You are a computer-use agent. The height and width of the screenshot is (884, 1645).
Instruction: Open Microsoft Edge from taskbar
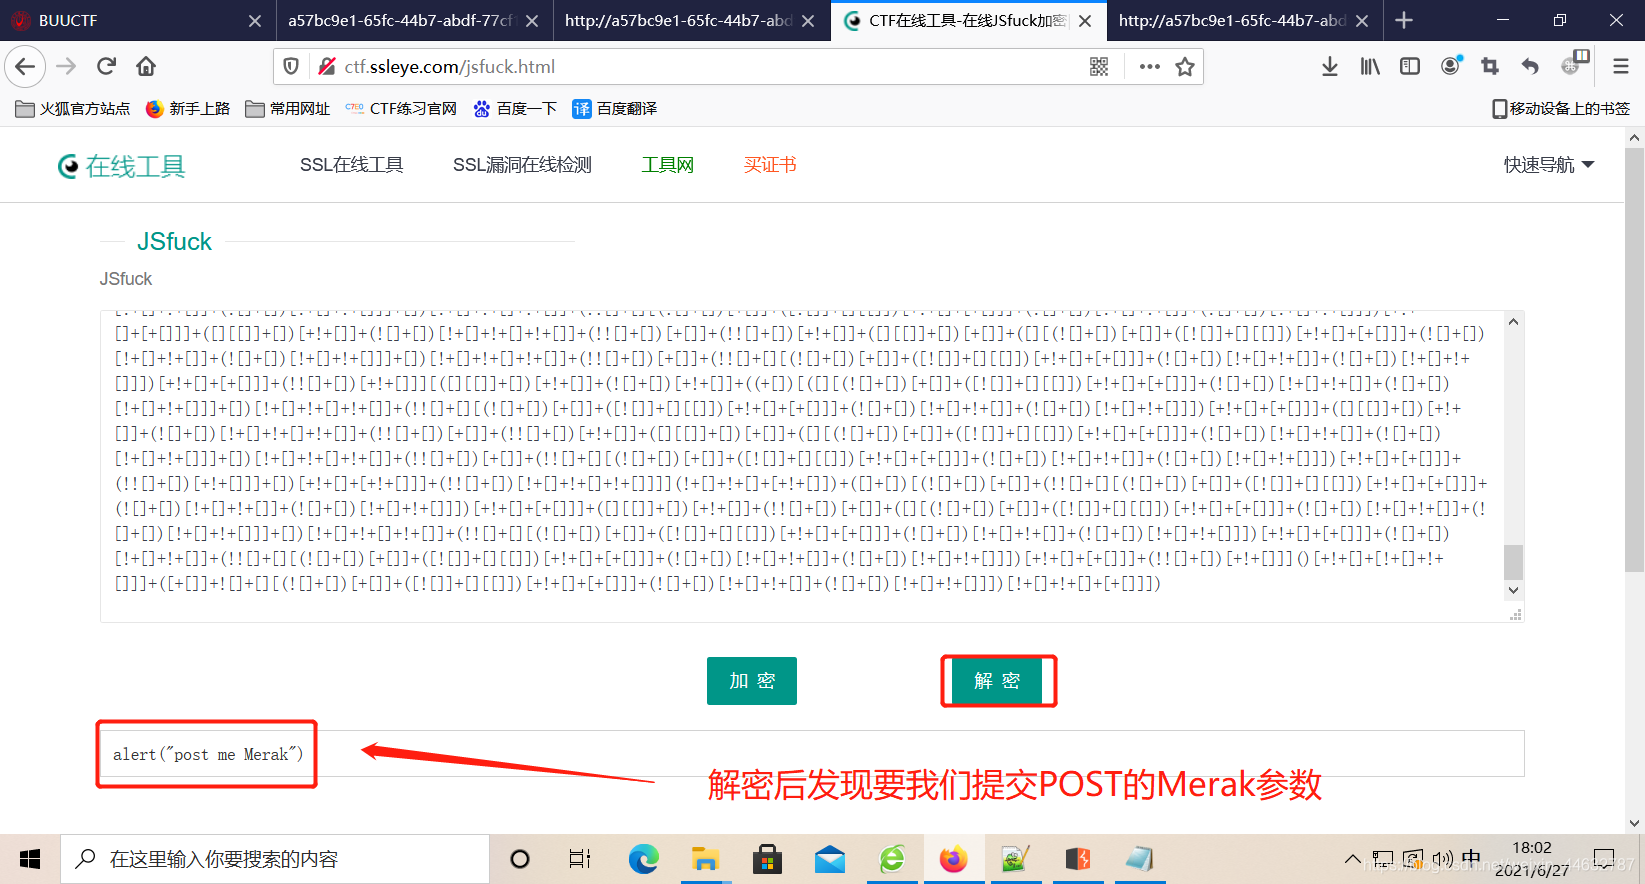click(643, 859)
